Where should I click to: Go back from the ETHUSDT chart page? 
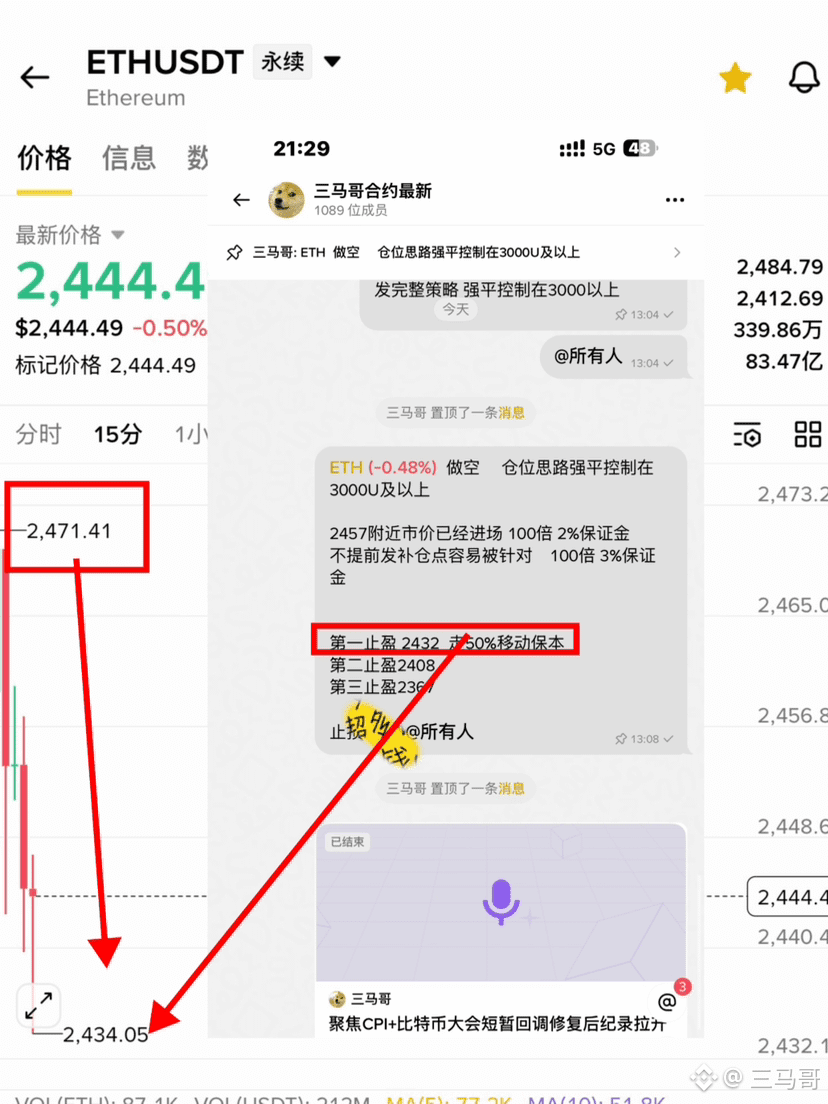(x=34, y=77)
